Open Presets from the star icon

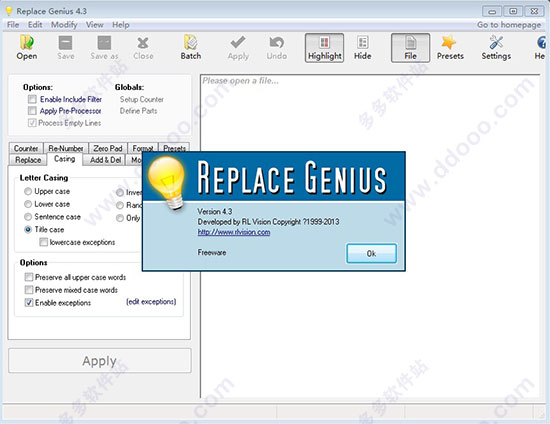pyautogui.click(x=450, y=48)
